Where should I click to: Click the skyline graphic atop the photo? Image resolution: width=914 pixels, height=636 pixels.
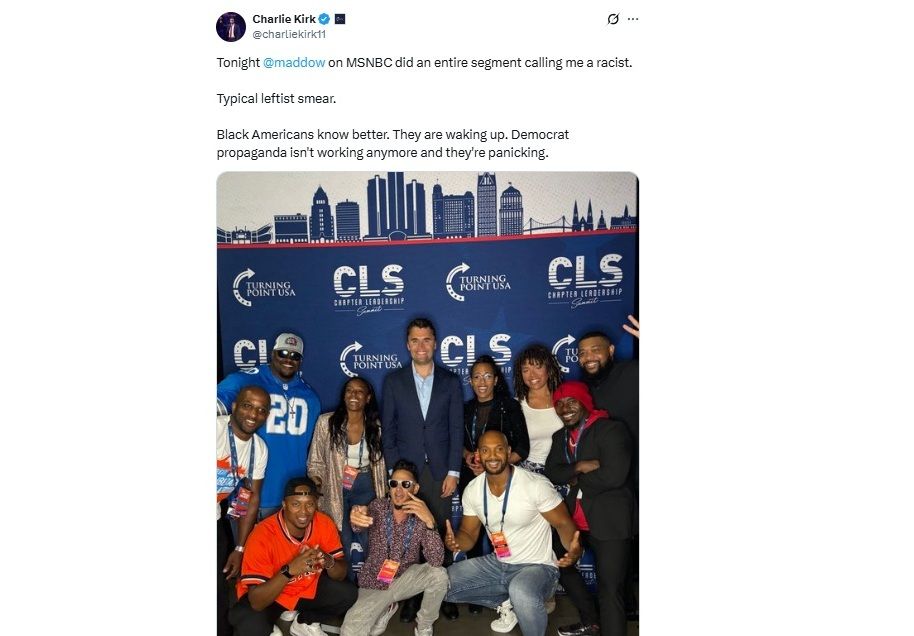coord(427,207)
